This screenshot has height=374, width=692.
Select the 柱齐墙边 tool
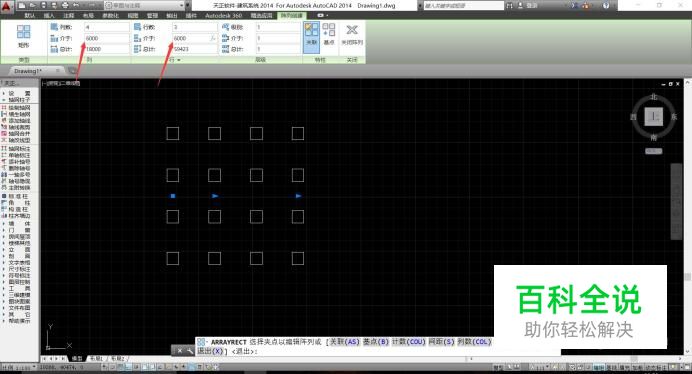point(16,215)
